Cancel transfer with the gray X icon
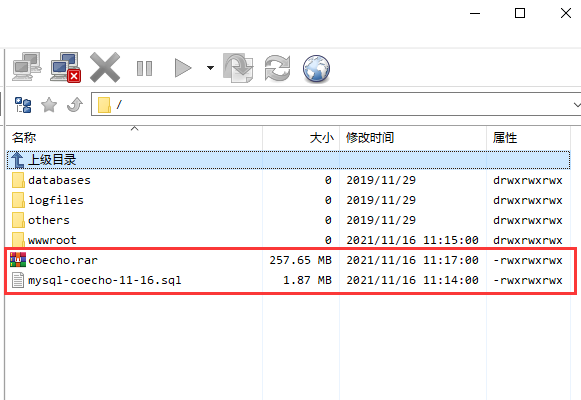This screenshot has height=400, width=581. point(105,67)
